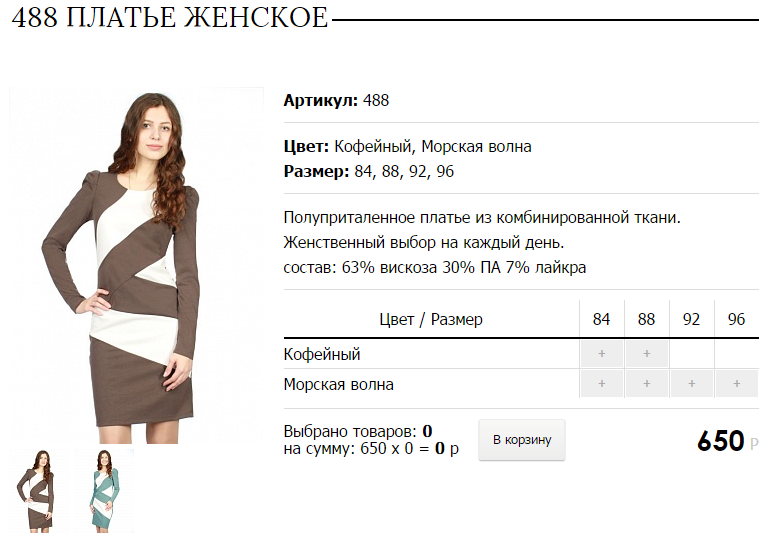The width and height of the screenshot is (778, 547).
Task: Click the 488 ПЛАТЬЕ ЖЕНСКОЕ title
Action: pos(170,18)
